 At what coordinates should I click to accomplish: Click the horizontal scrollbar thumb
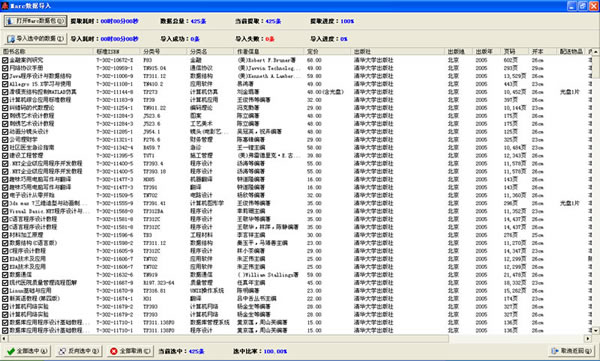228,338
